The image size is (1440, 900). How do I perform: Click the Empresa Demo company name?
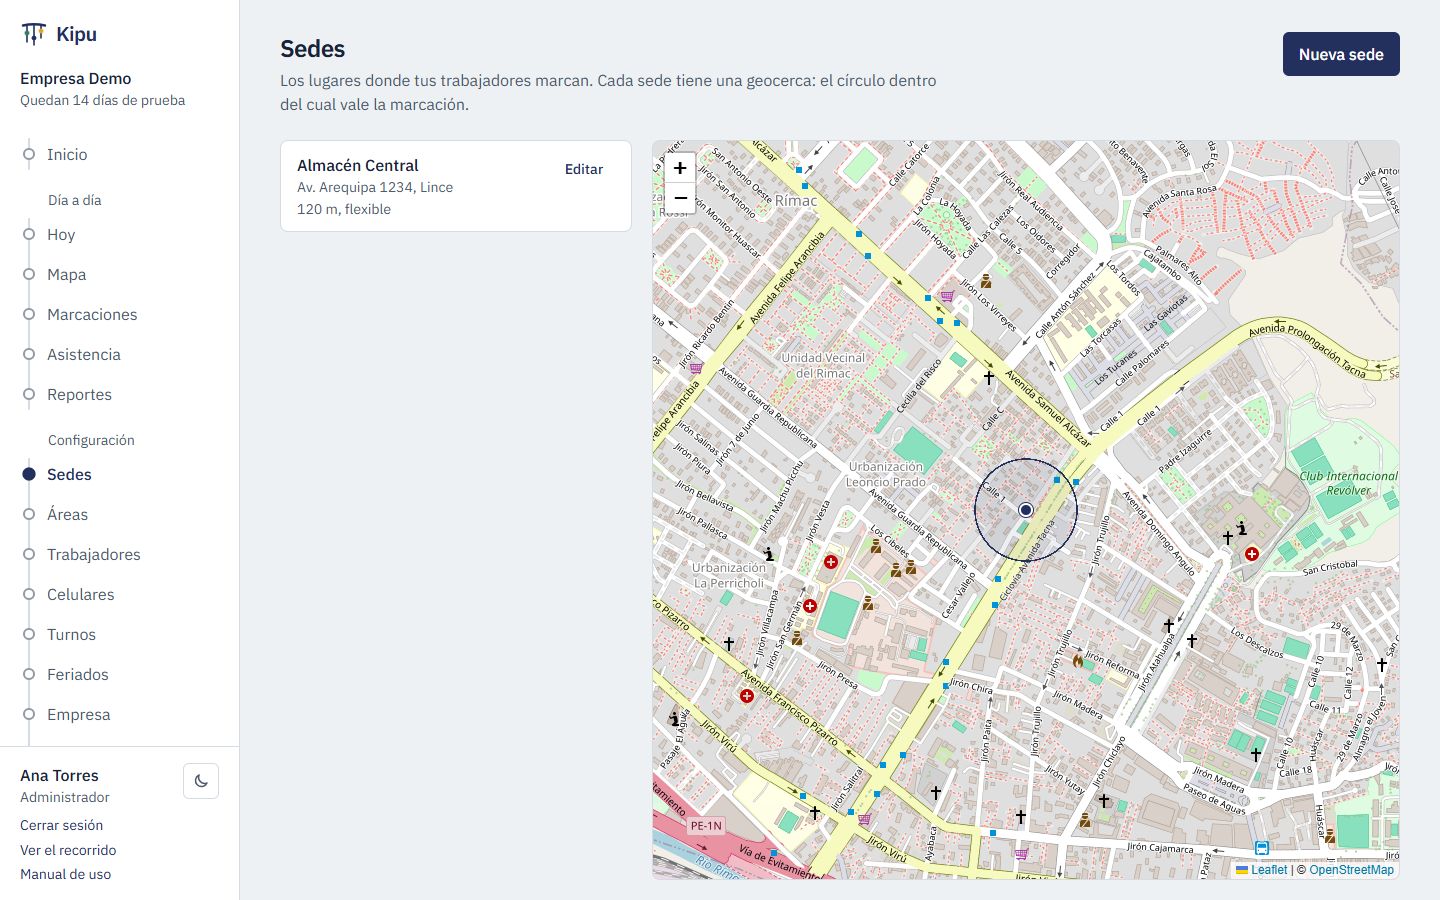(x=75, y=78)
